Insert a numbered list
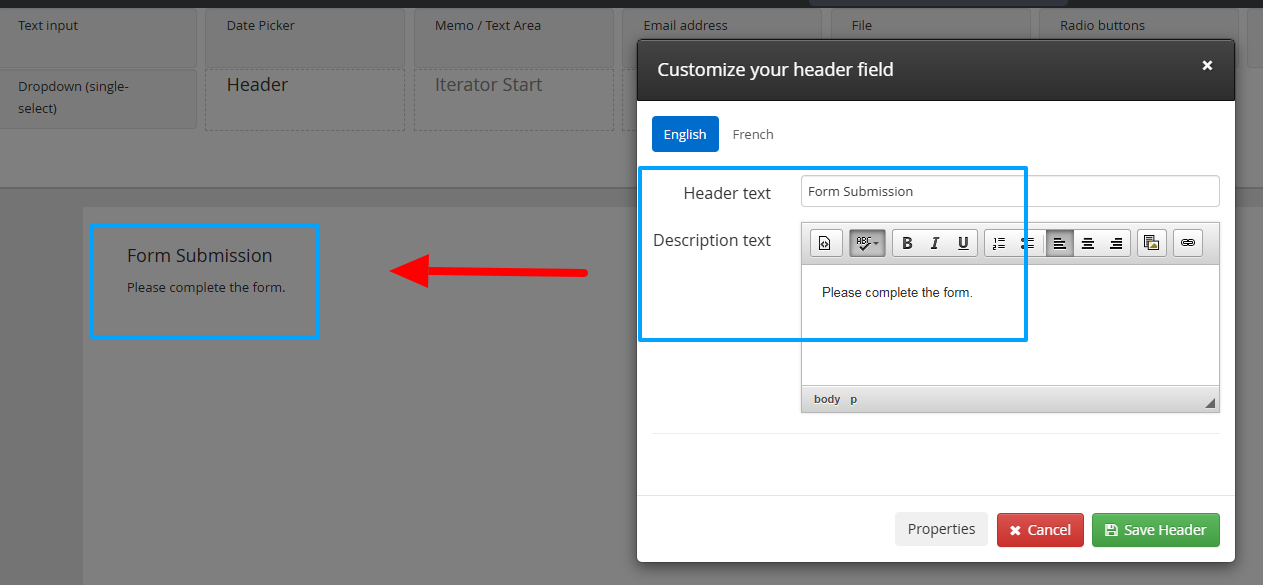This screenshot has width=1263, height=585. click(999, 243)
